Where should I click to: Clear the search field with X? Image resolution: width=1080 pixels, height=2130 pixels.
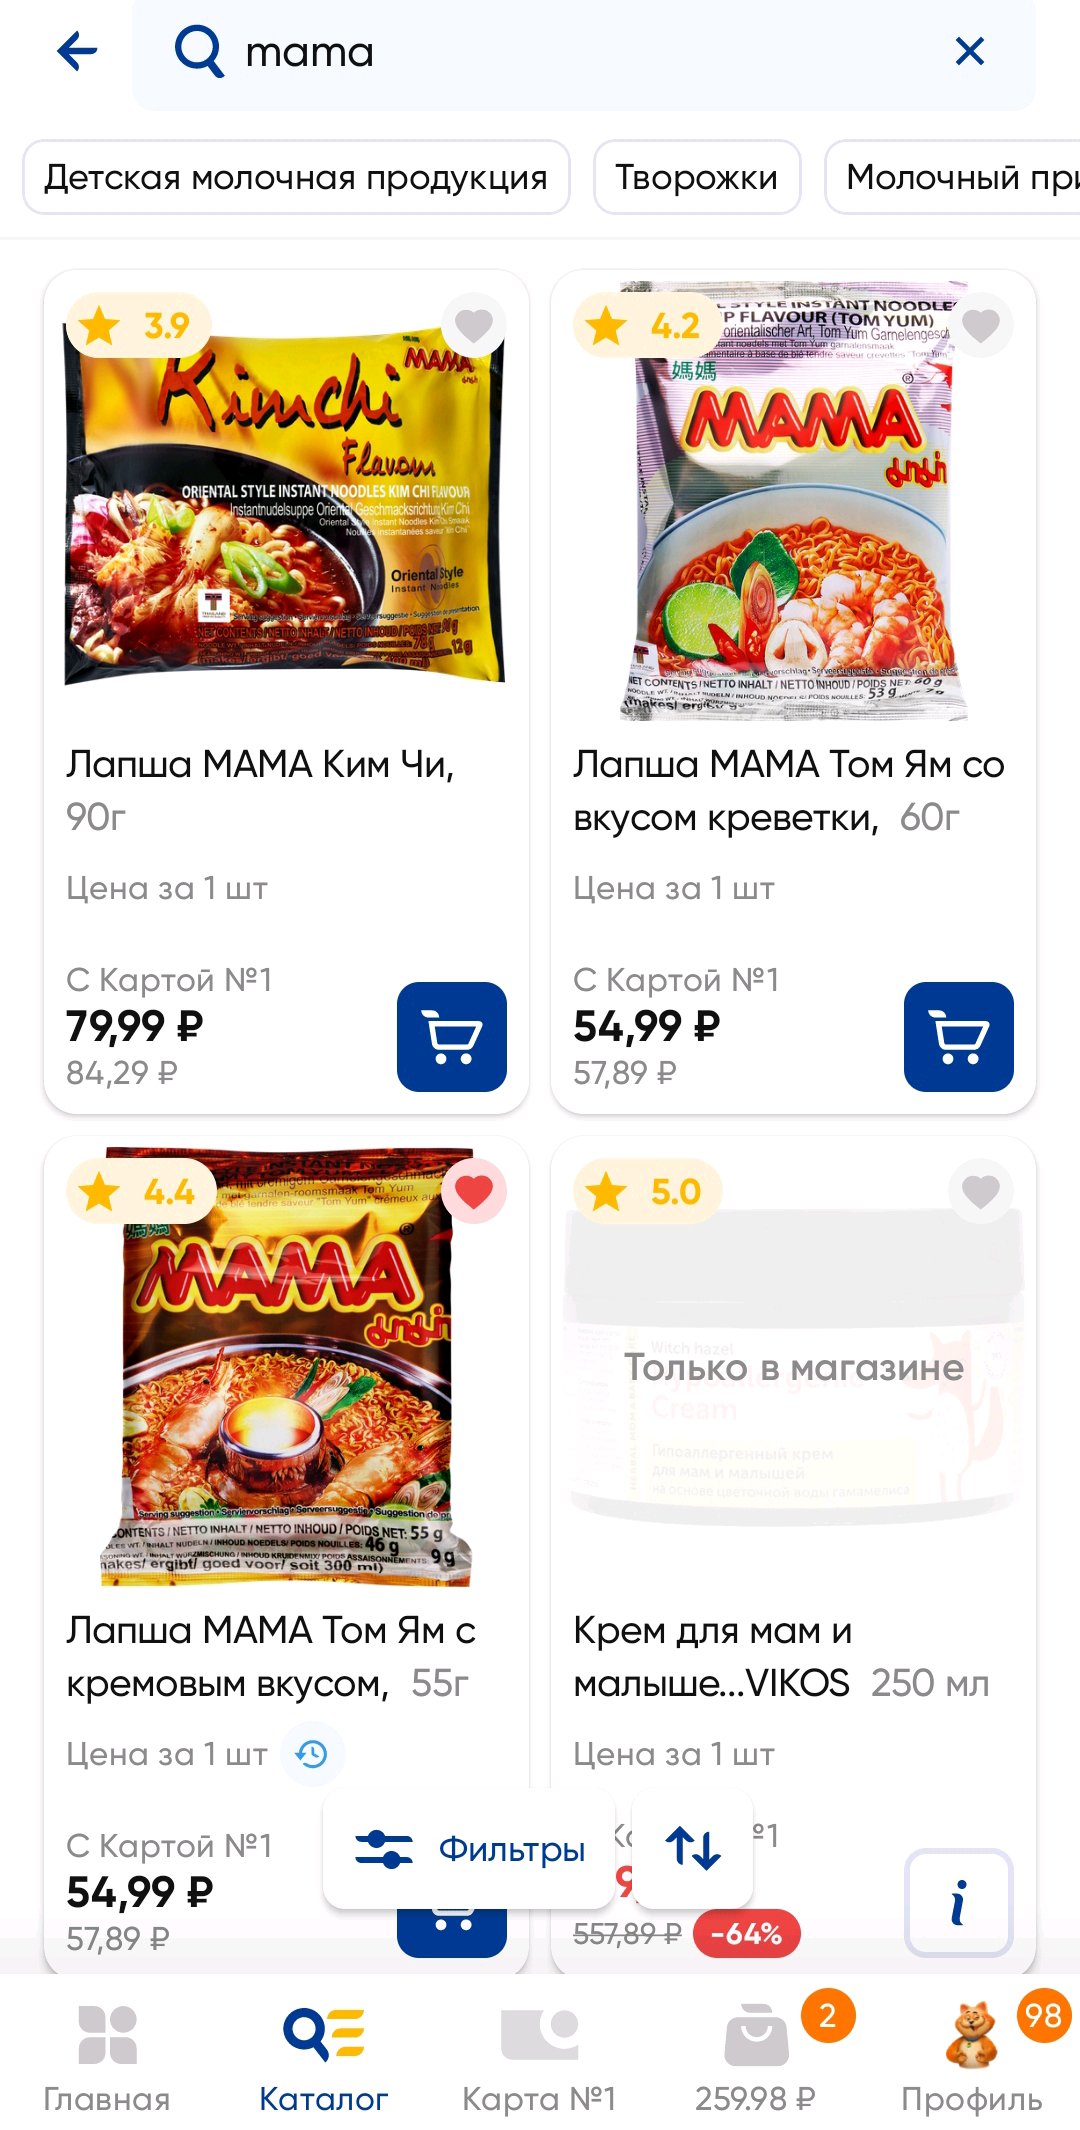[x=969, y=51]
